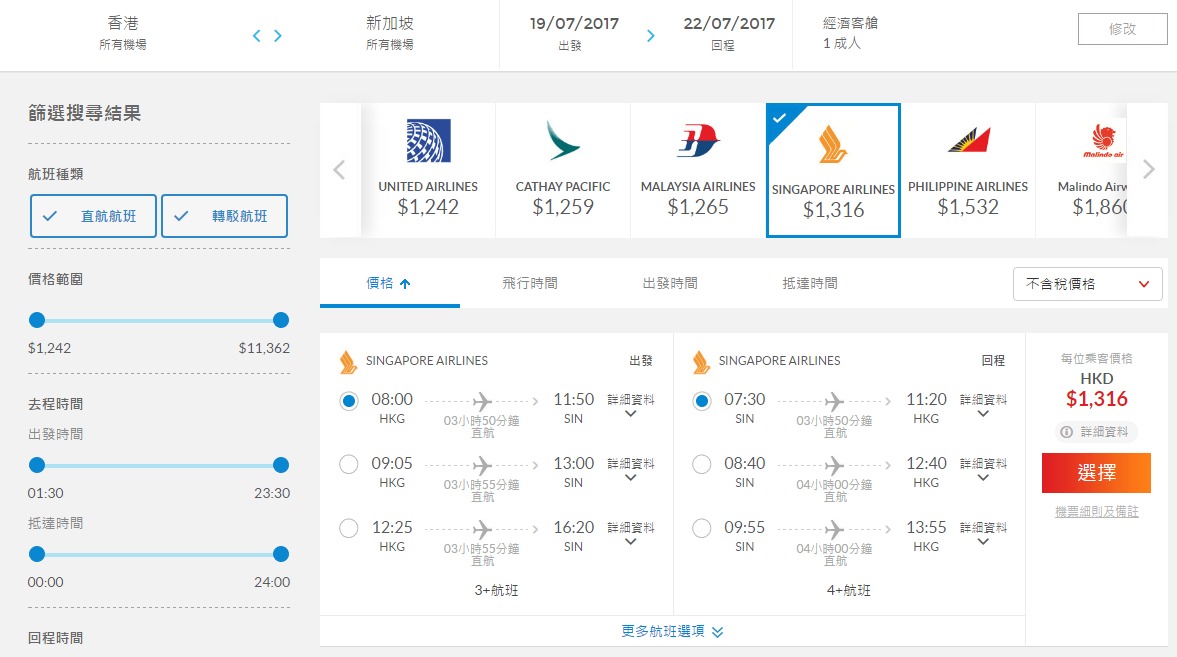Click arrival time slider handle at 24:00

tap(281, 554)
